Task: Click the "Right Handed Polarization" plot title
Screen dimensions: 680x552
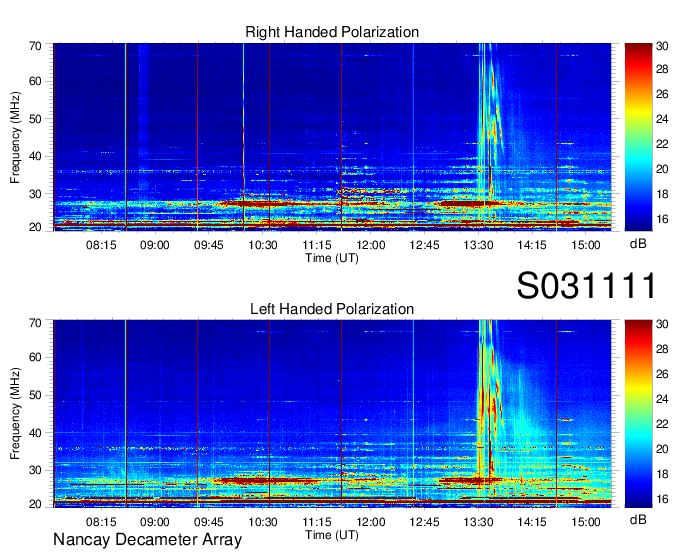Action: tap(332, 32)
